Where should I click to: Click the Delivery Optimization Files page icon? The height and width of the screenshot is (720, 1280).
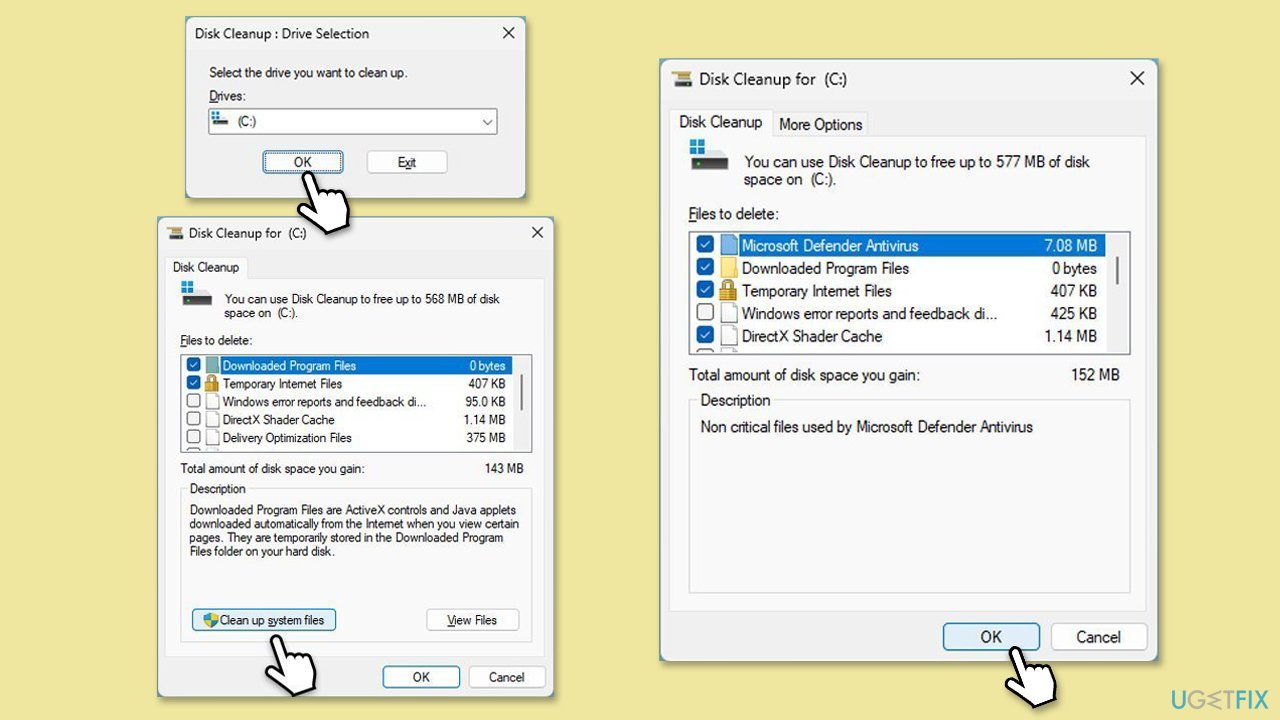click(x=212, y=438)
